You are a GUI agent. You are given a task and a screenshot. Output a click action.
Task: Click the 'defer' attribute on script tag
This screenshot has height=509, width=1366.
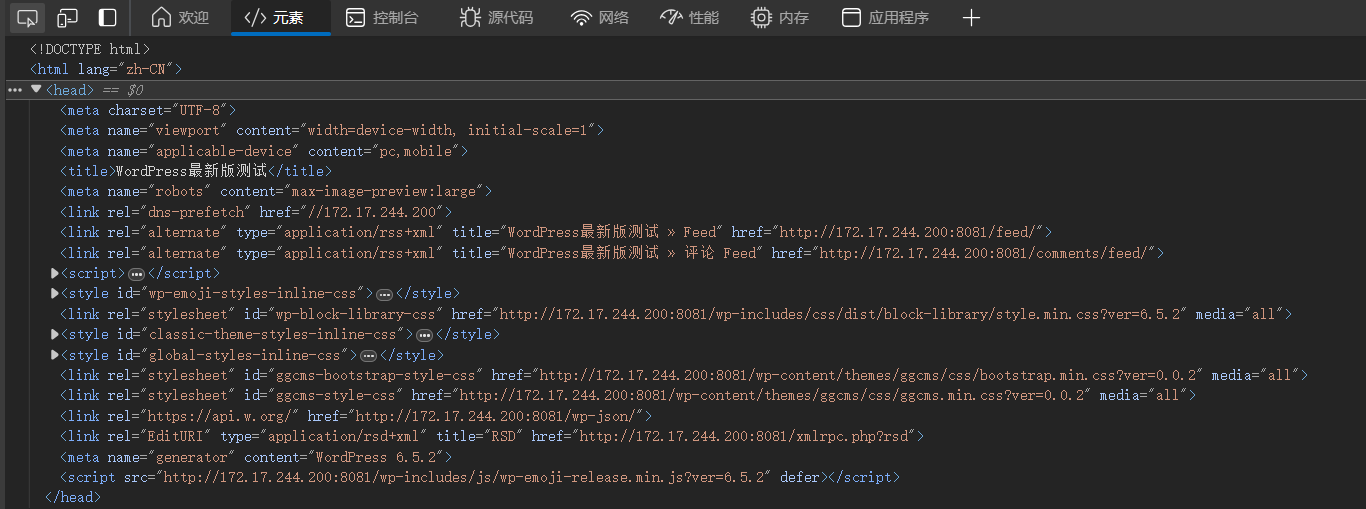pyautogui.click(x=800, y=477)
